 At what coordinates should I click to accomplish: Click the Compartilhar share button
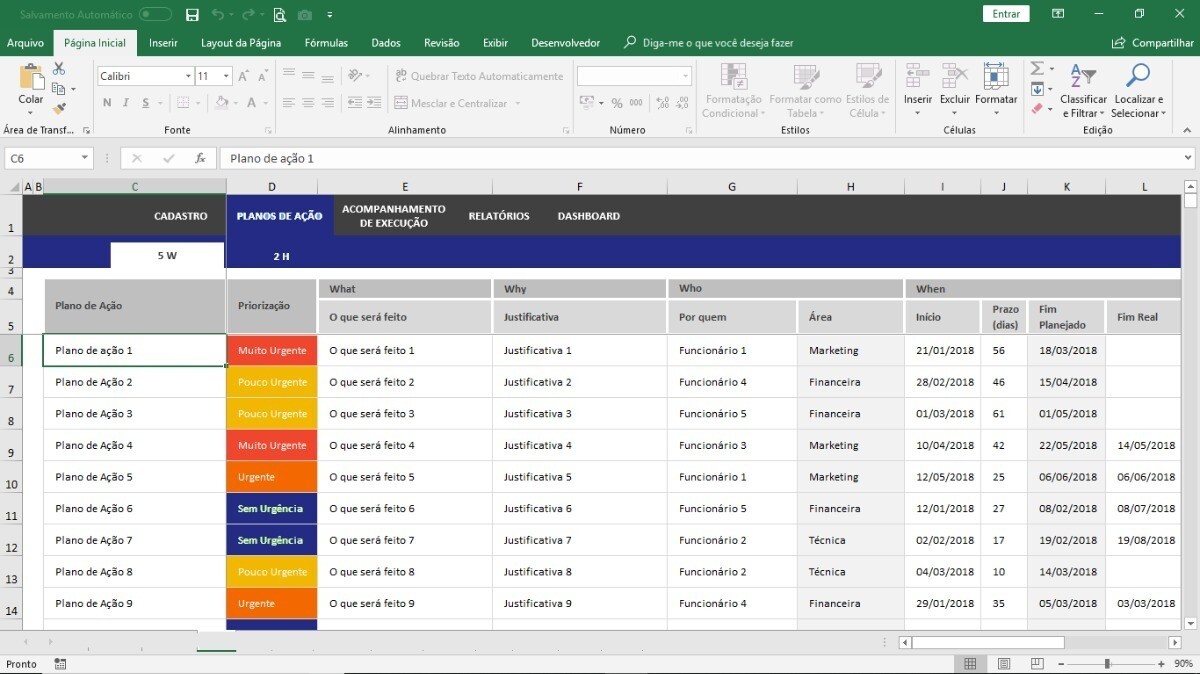click(x=1153, y=43)
